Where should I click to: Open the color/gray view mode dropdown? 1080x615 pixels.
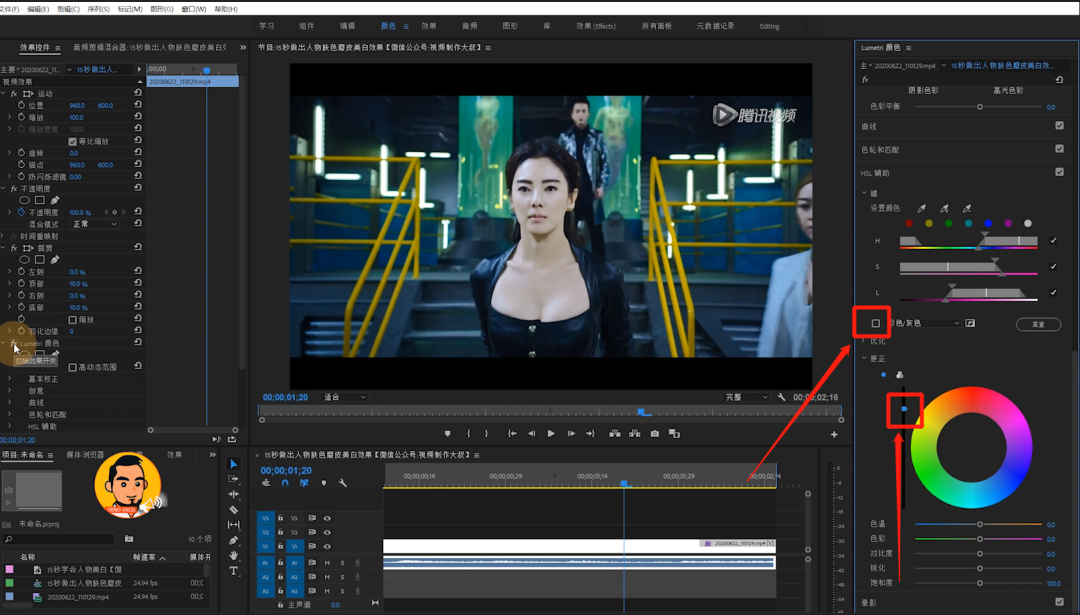tap(924, 323)
